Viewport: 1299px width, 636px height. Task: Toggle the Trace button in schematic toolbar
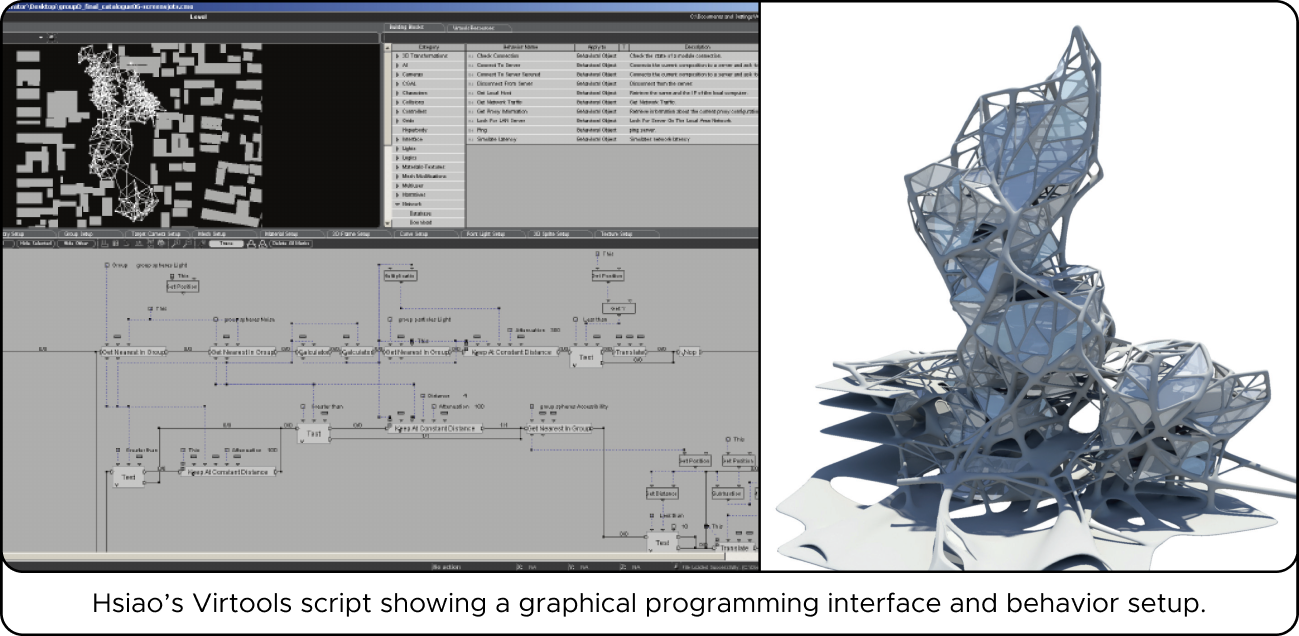(226, 243)
